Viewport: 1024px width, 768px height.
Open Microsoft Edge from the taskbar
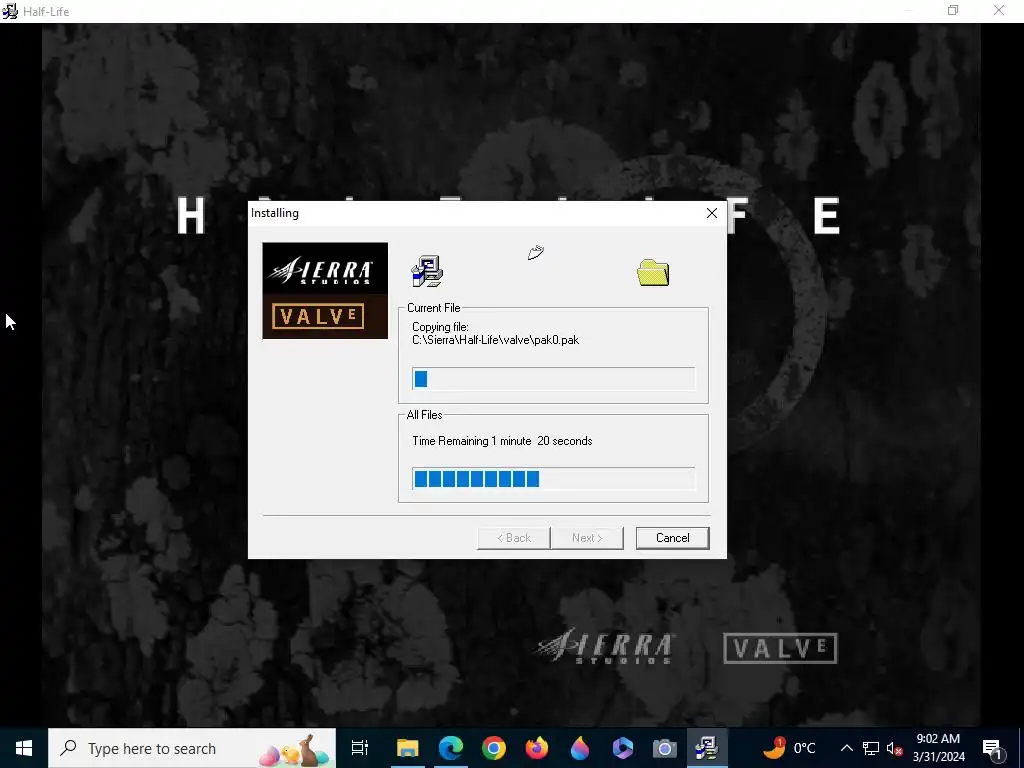451,748
